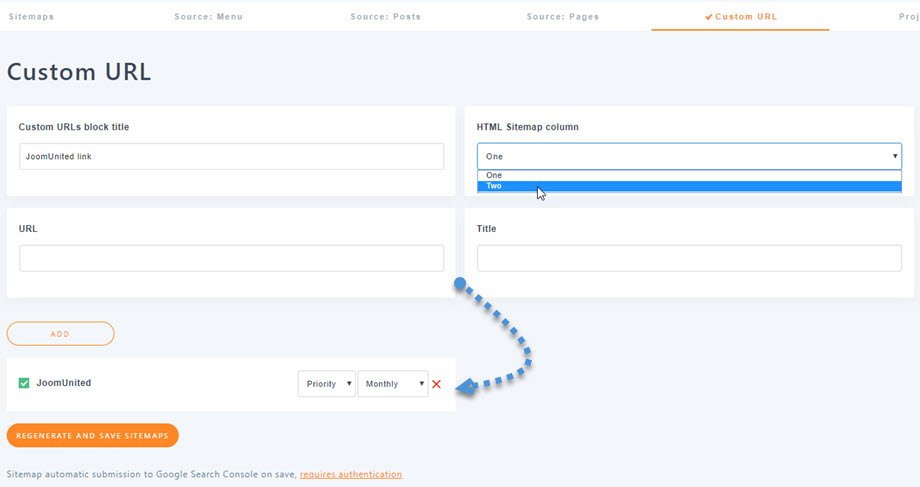Delete the JoomUnited entry with red X
920x487 pixels.
point(436,384)
